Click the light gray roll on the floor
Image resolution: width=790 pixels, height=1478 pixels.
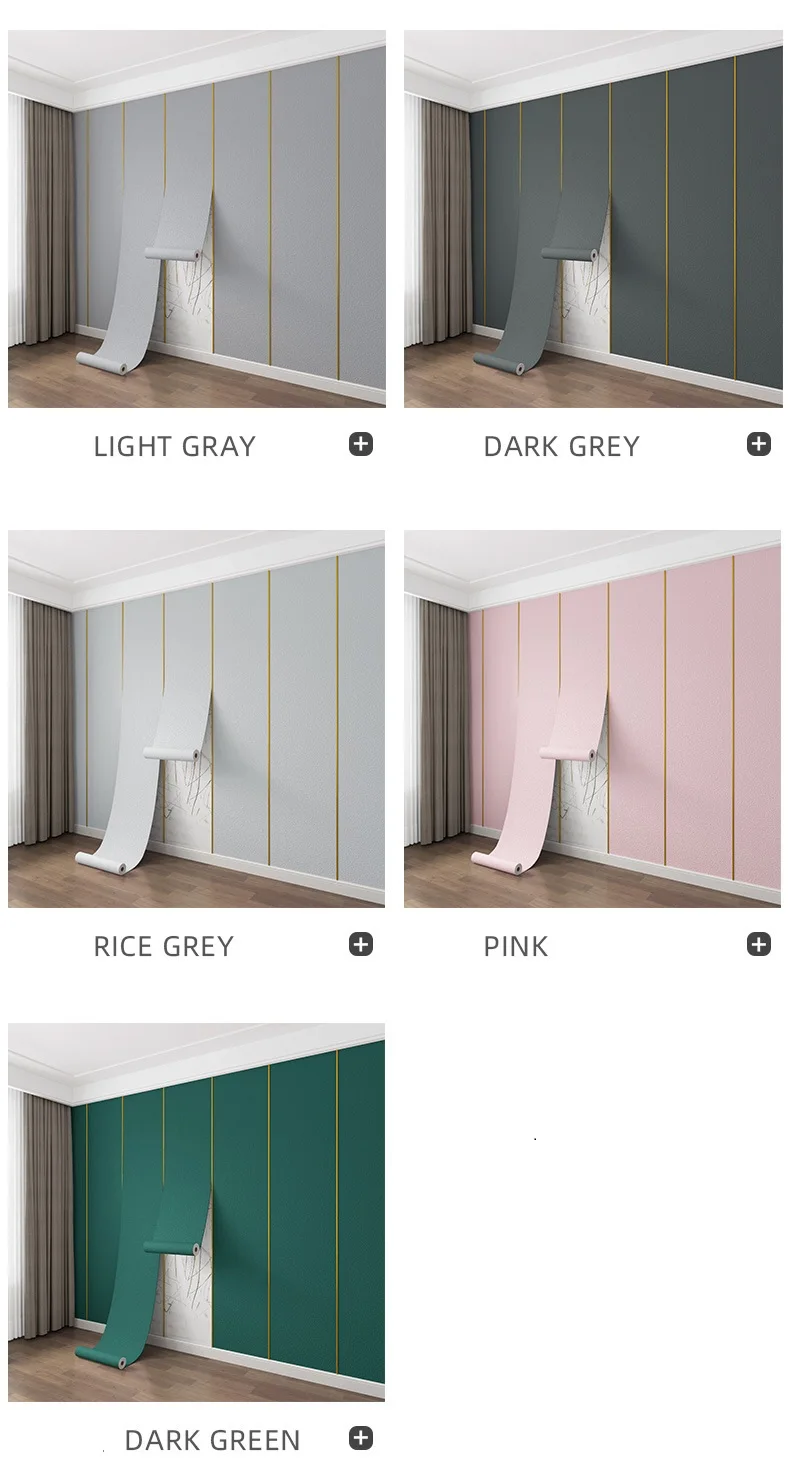pyautogui.click(x=103, y=361)
